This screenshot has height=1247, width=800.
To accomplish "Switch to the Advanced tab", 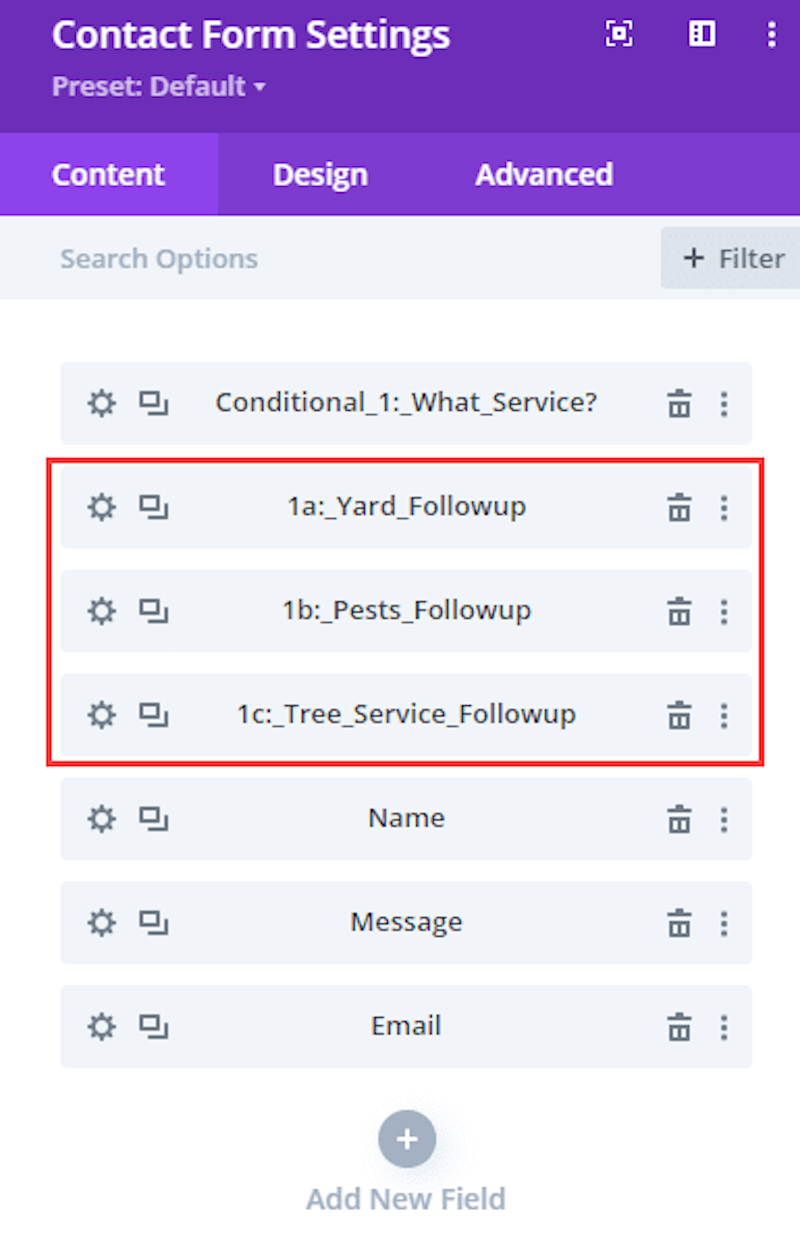I will coord(544,175).
